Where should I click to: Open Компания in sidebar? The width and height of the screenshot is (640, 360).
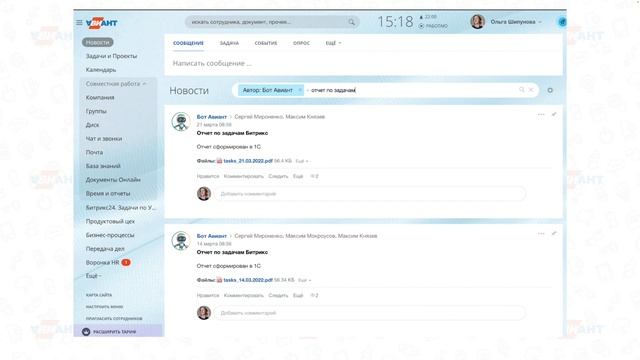pyautogui.click(x=100, y=98)
